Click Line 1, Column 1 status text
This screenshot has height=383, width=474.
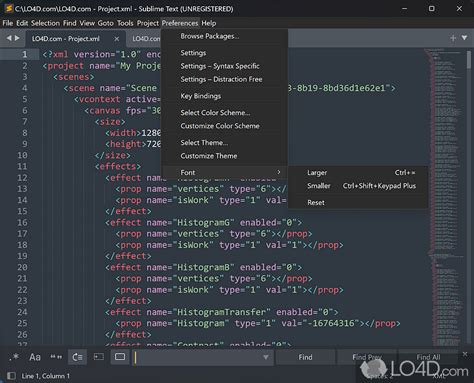(46, 376)
